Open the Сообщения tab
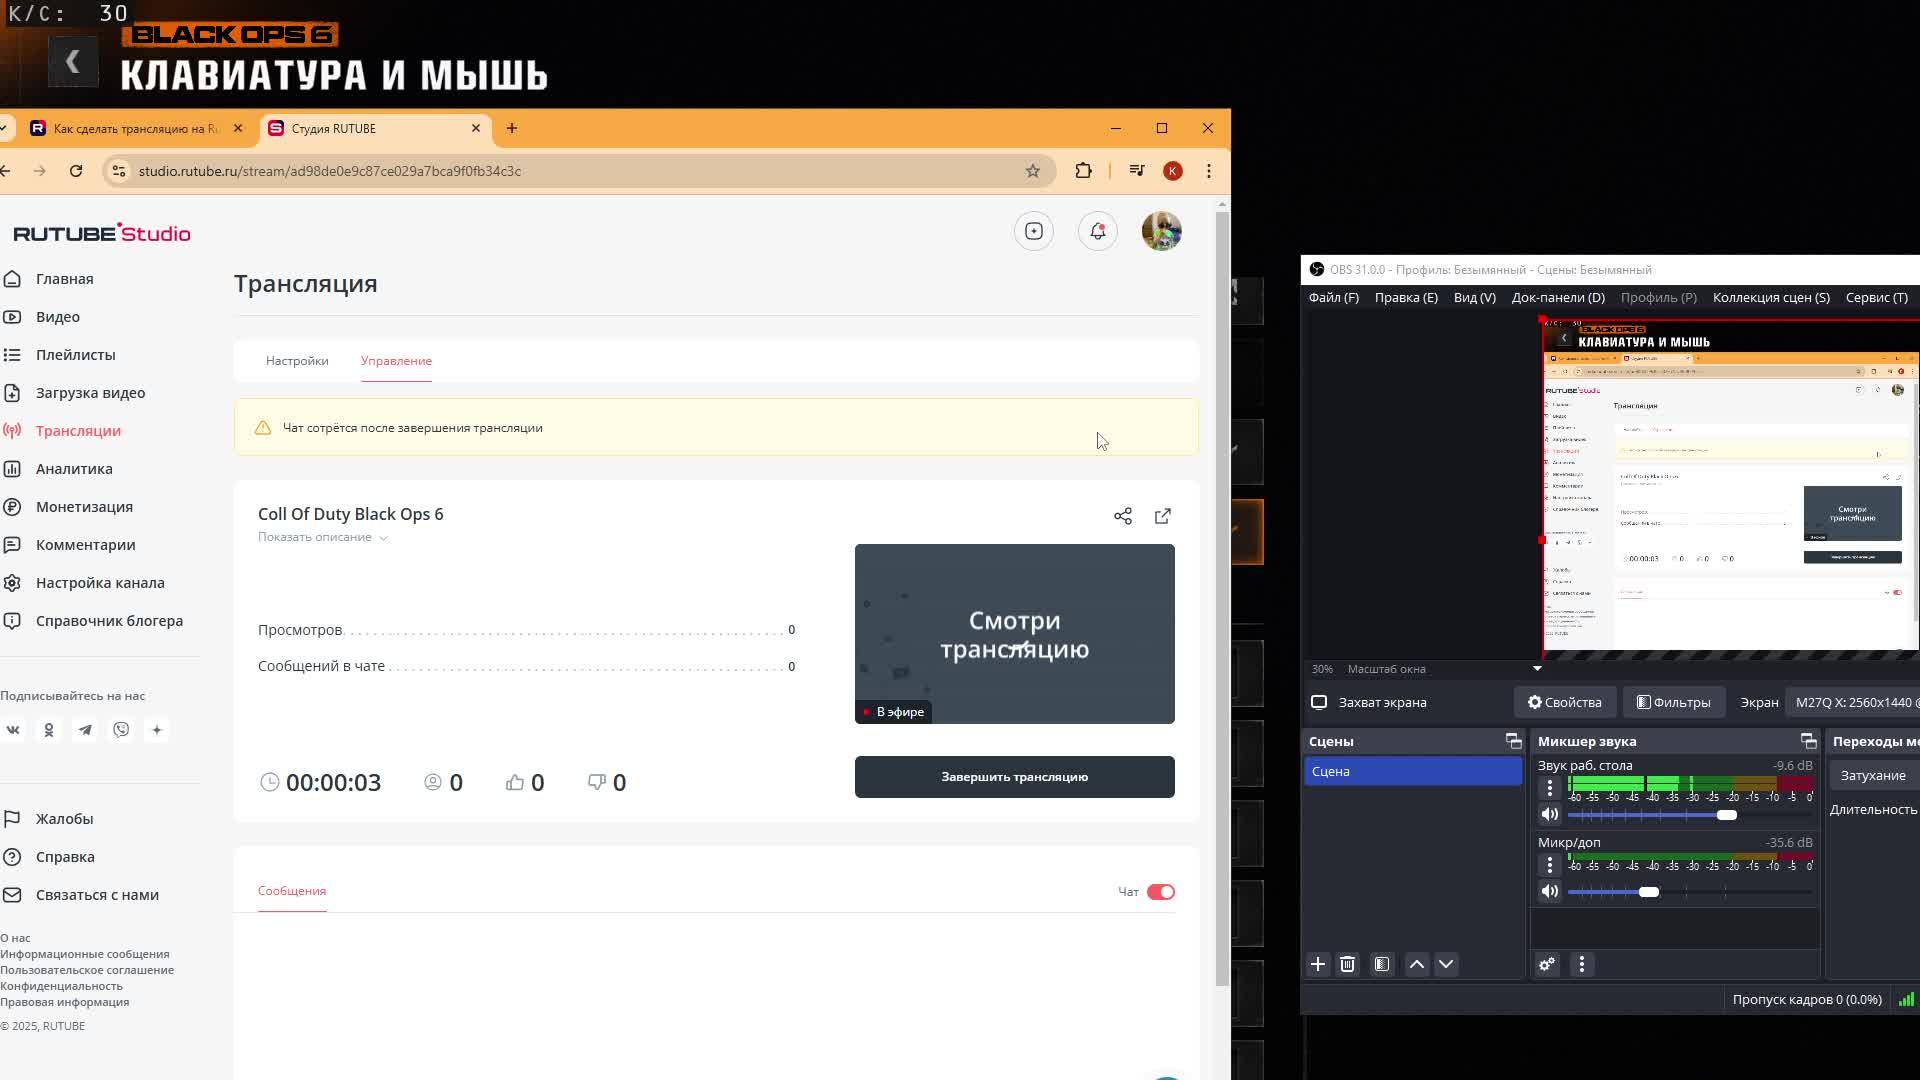 [x=292, y=891]
